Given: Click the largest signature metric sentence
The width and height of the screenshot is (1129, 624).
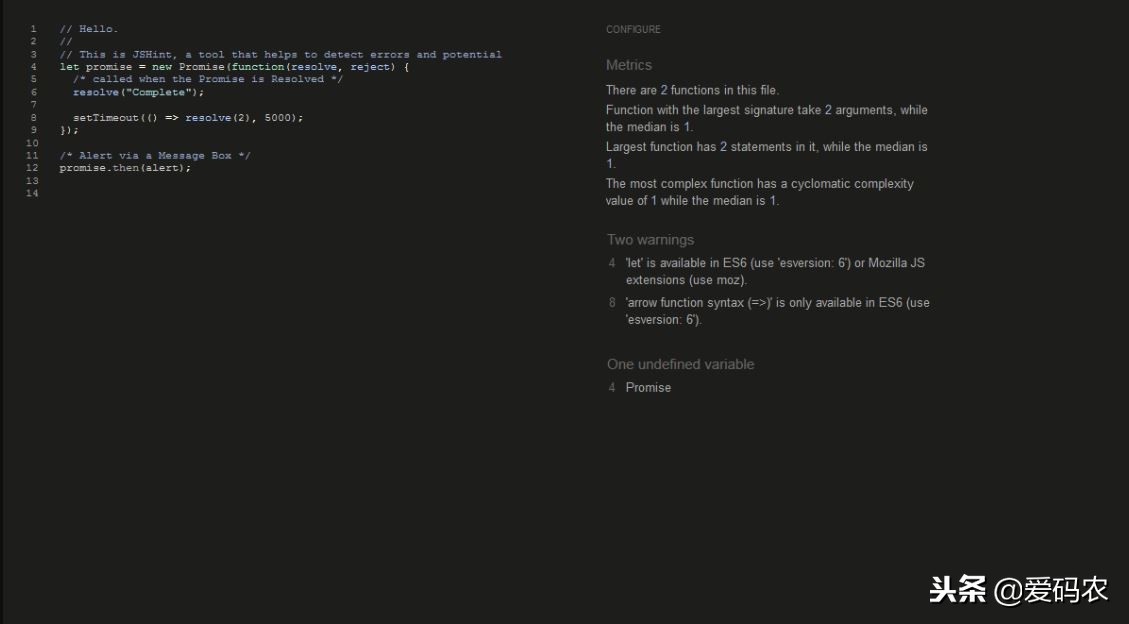Looking at the screenshot, I should (x=766, y=118).
